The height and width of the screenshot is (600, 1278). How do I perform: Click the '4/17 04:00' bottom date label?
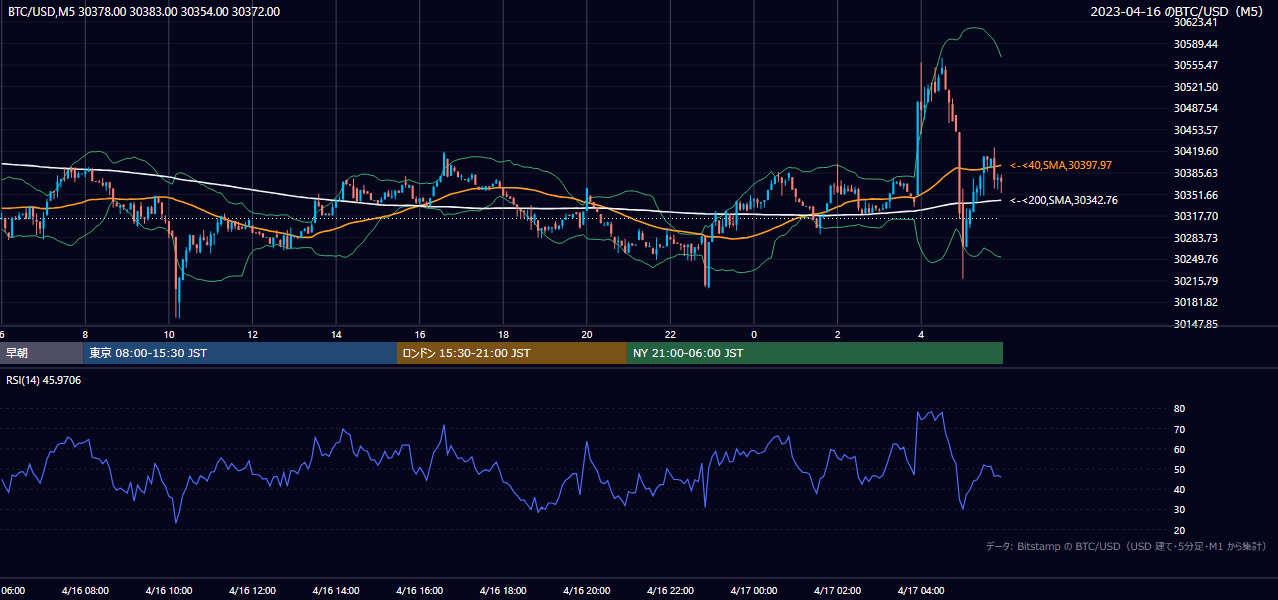point(921,591)
